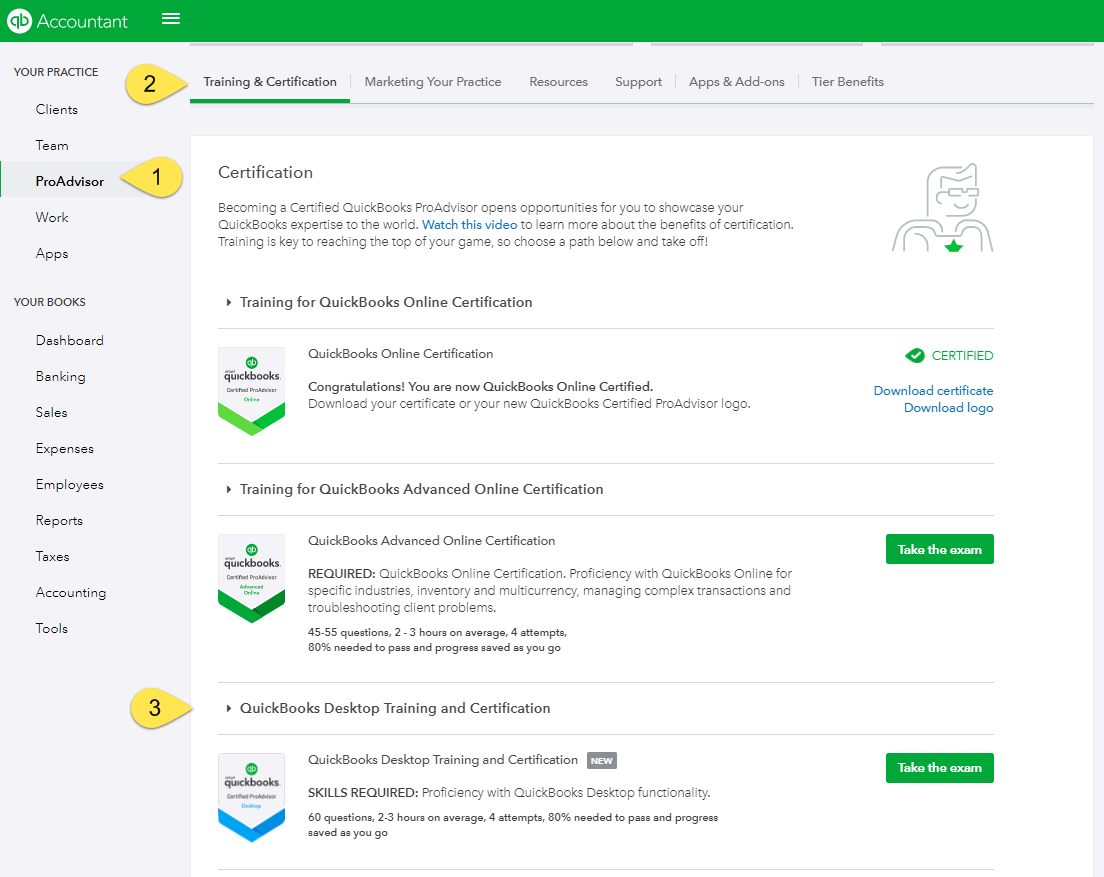The height and width of the screenshot is (877, 1104).
Task: Select ProAdvisor in the sidebar
Action: click(x=70, y=181)
